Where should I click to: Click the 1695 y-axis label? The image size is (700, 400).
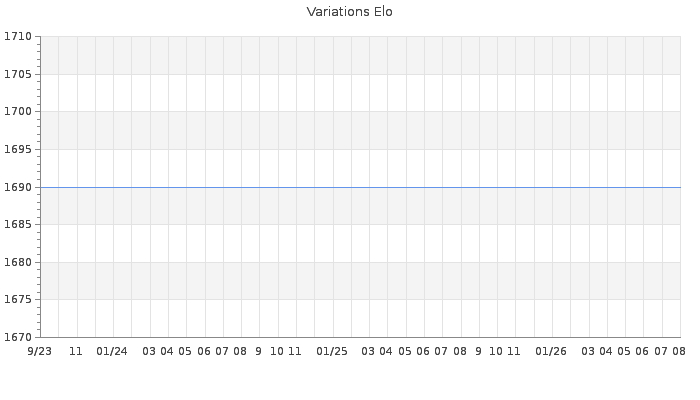point(18,150)
